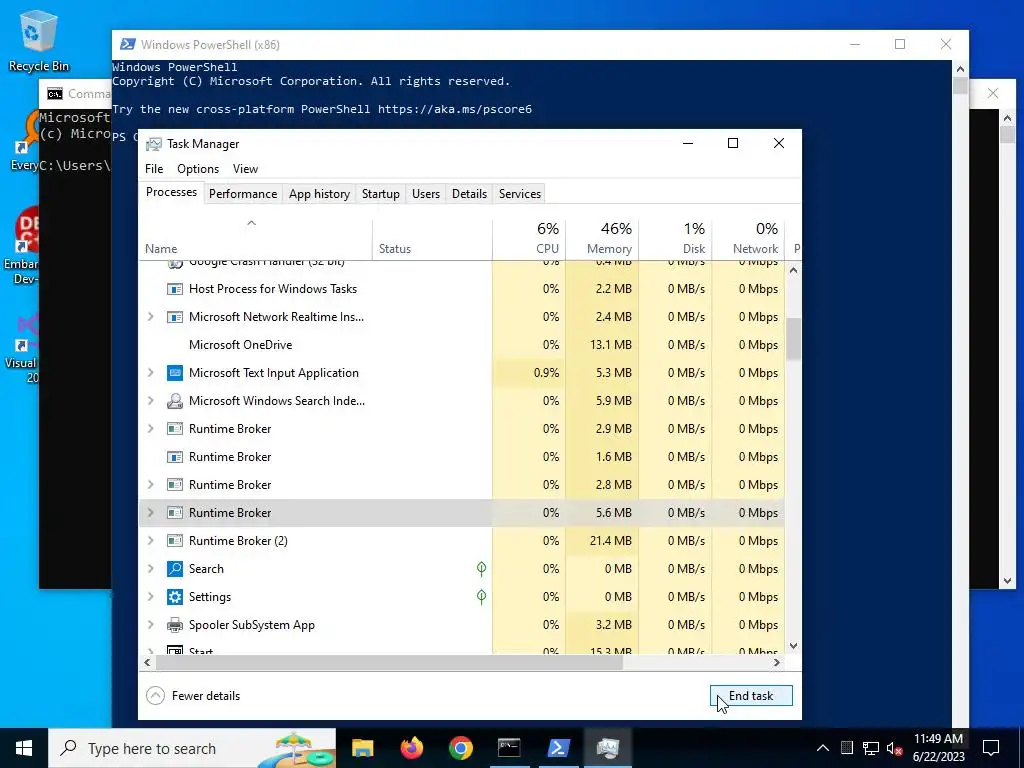Switch to PowerShell taskbar icon
The image size is (1024, 768).
[x=558, y=748]
